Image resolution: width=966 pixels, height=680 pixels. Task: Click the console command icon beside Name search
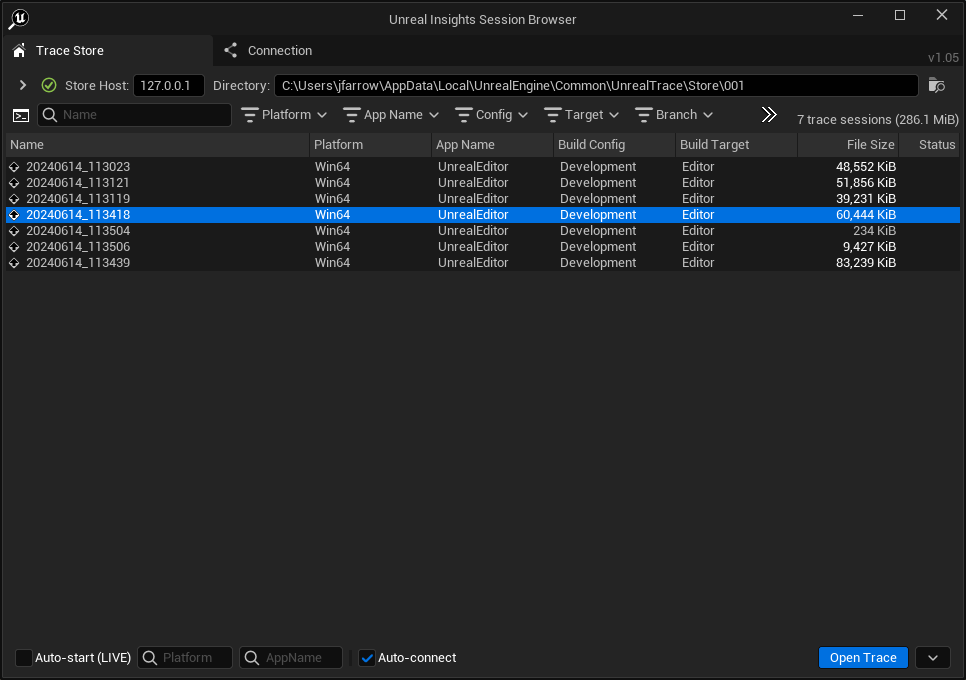21,115
